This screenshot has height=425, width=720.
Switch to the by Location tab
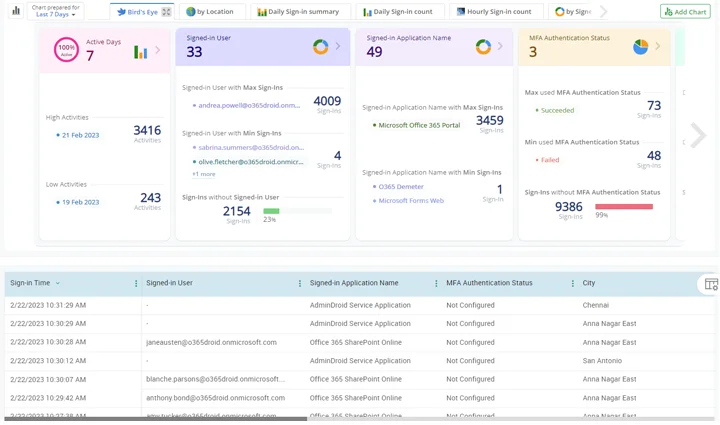[x=210, y=12]
